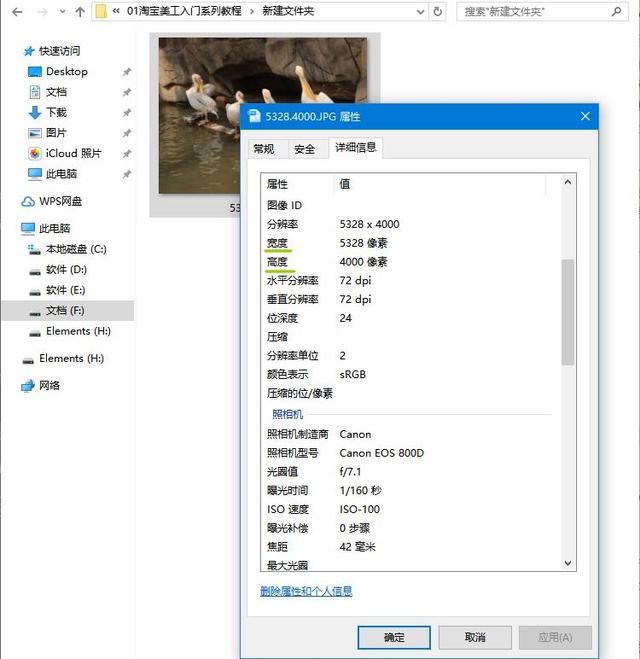Viewport: 640px width, 659px height.
Task: Open Desktop in Quick Access
Action: click(66, 72)
